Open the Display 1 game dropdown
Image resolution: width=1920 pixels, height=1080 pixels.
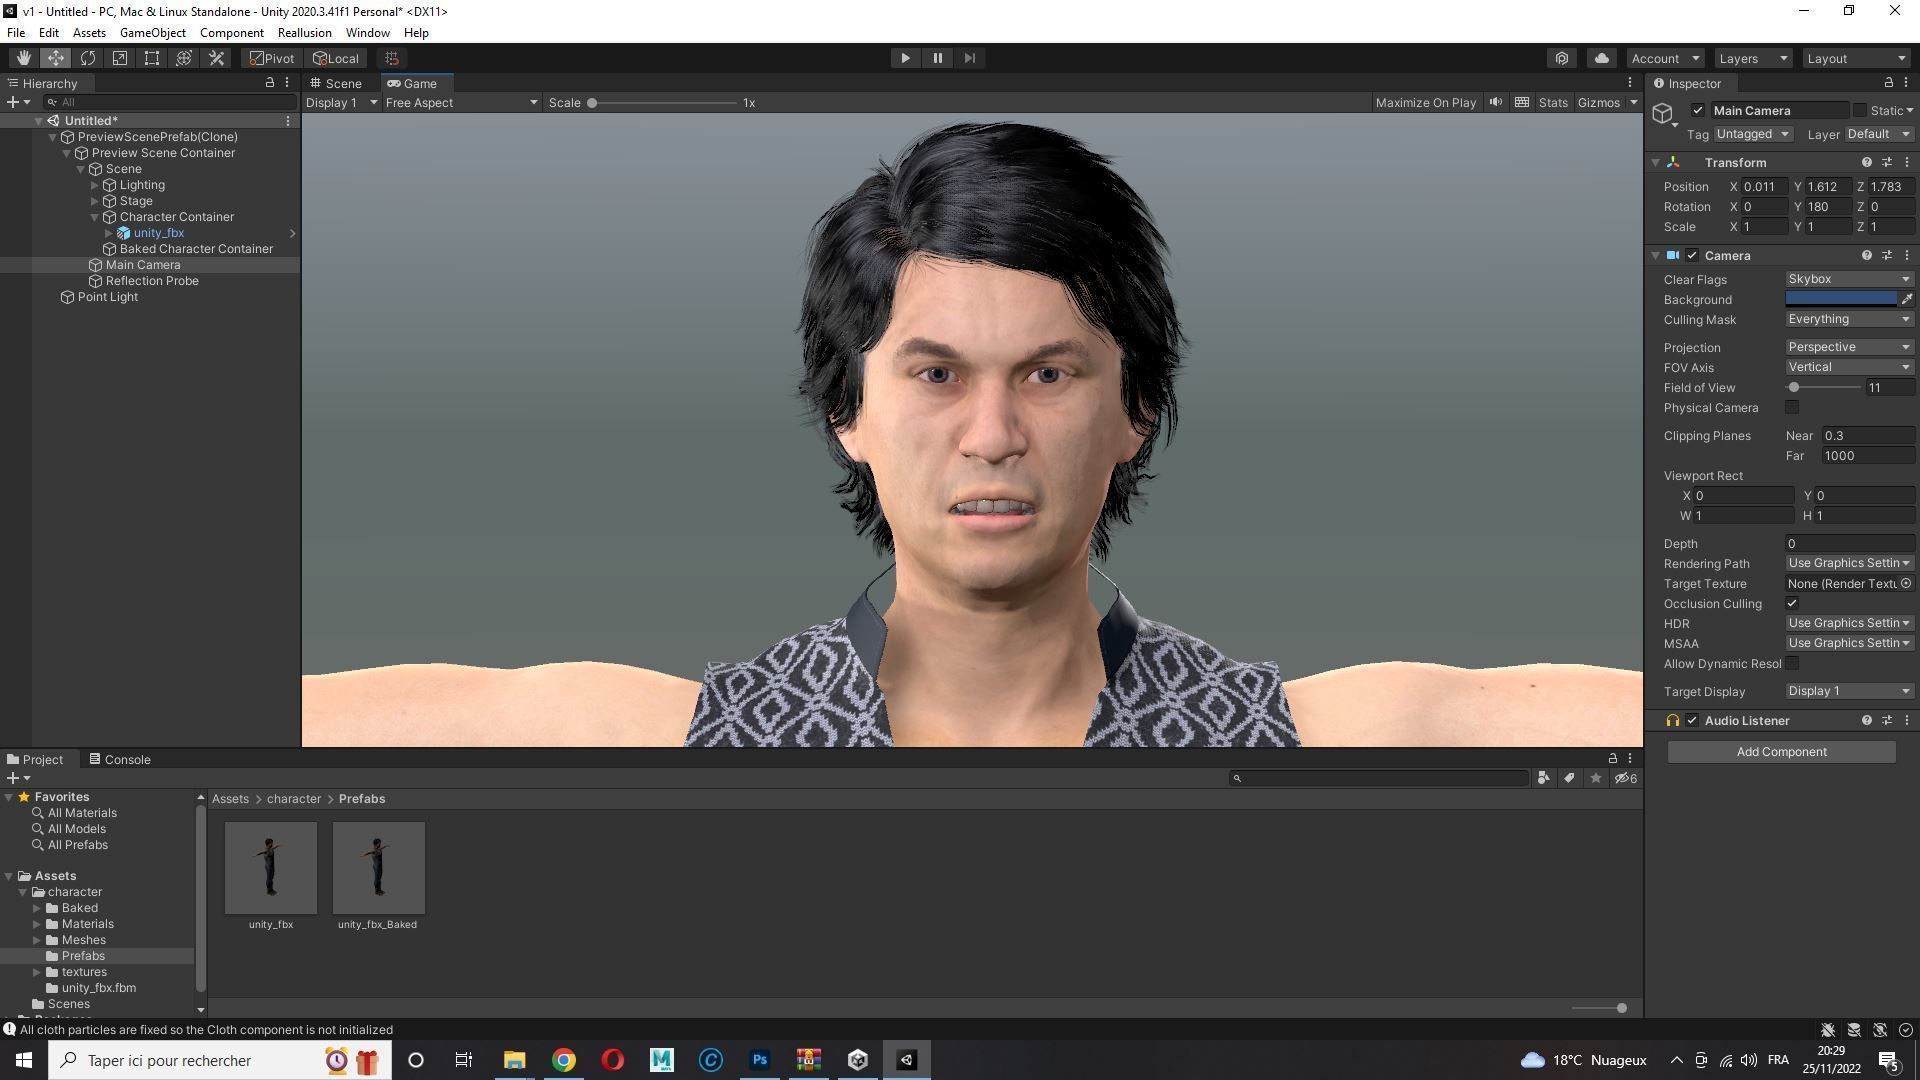[341, 102]
